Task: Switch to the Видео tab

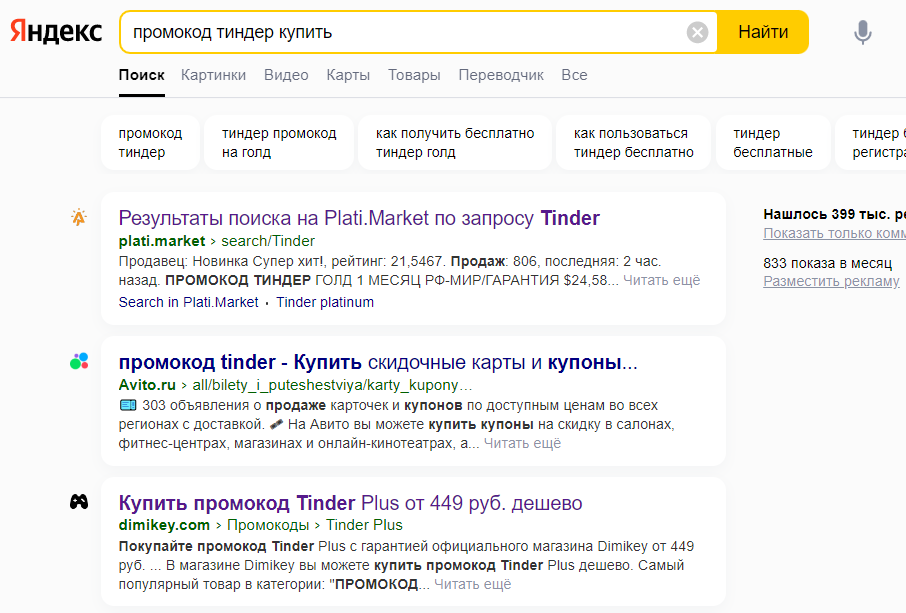Action: (286, 75)
